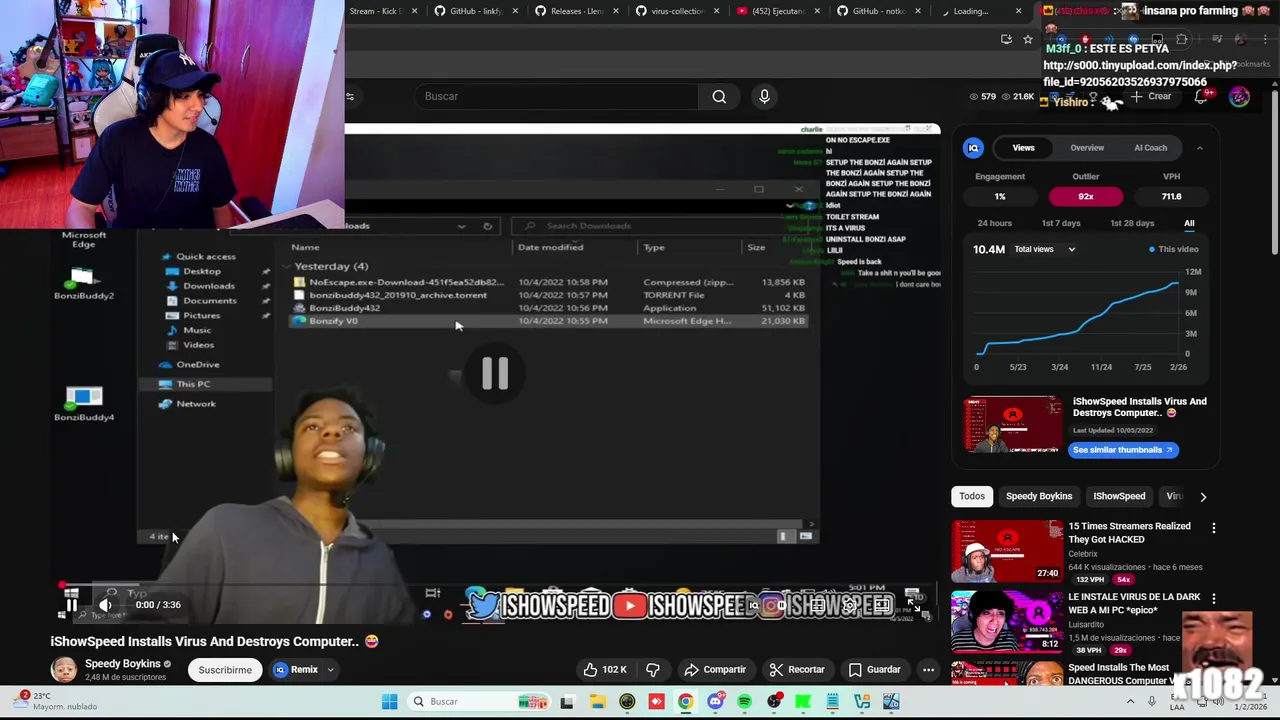This screenshot has height=720, width=1280.
Task: Open the weather widget showing 23°C
Action: [55, 701]
